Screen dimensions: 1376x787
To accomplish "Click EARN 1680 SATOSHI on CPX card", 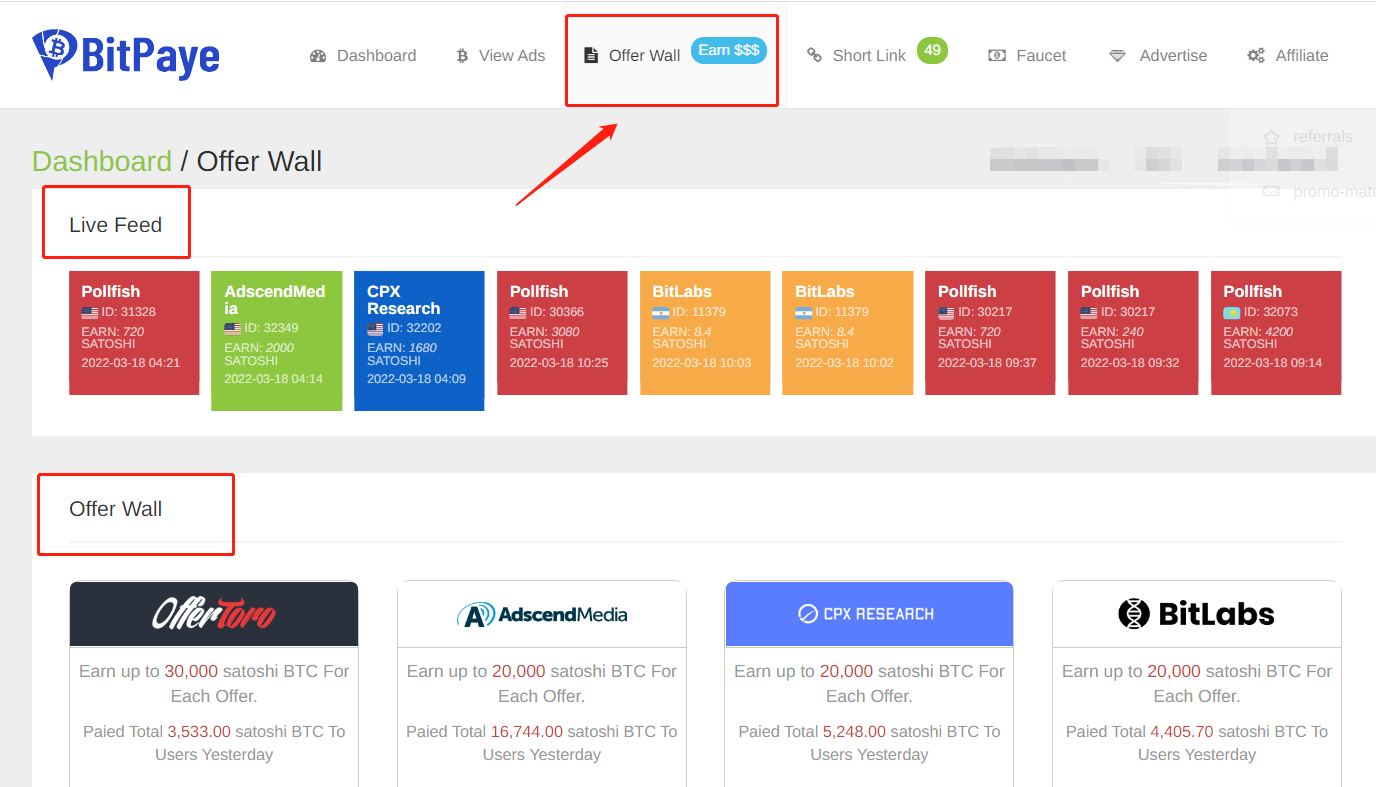I will [404, 354].
